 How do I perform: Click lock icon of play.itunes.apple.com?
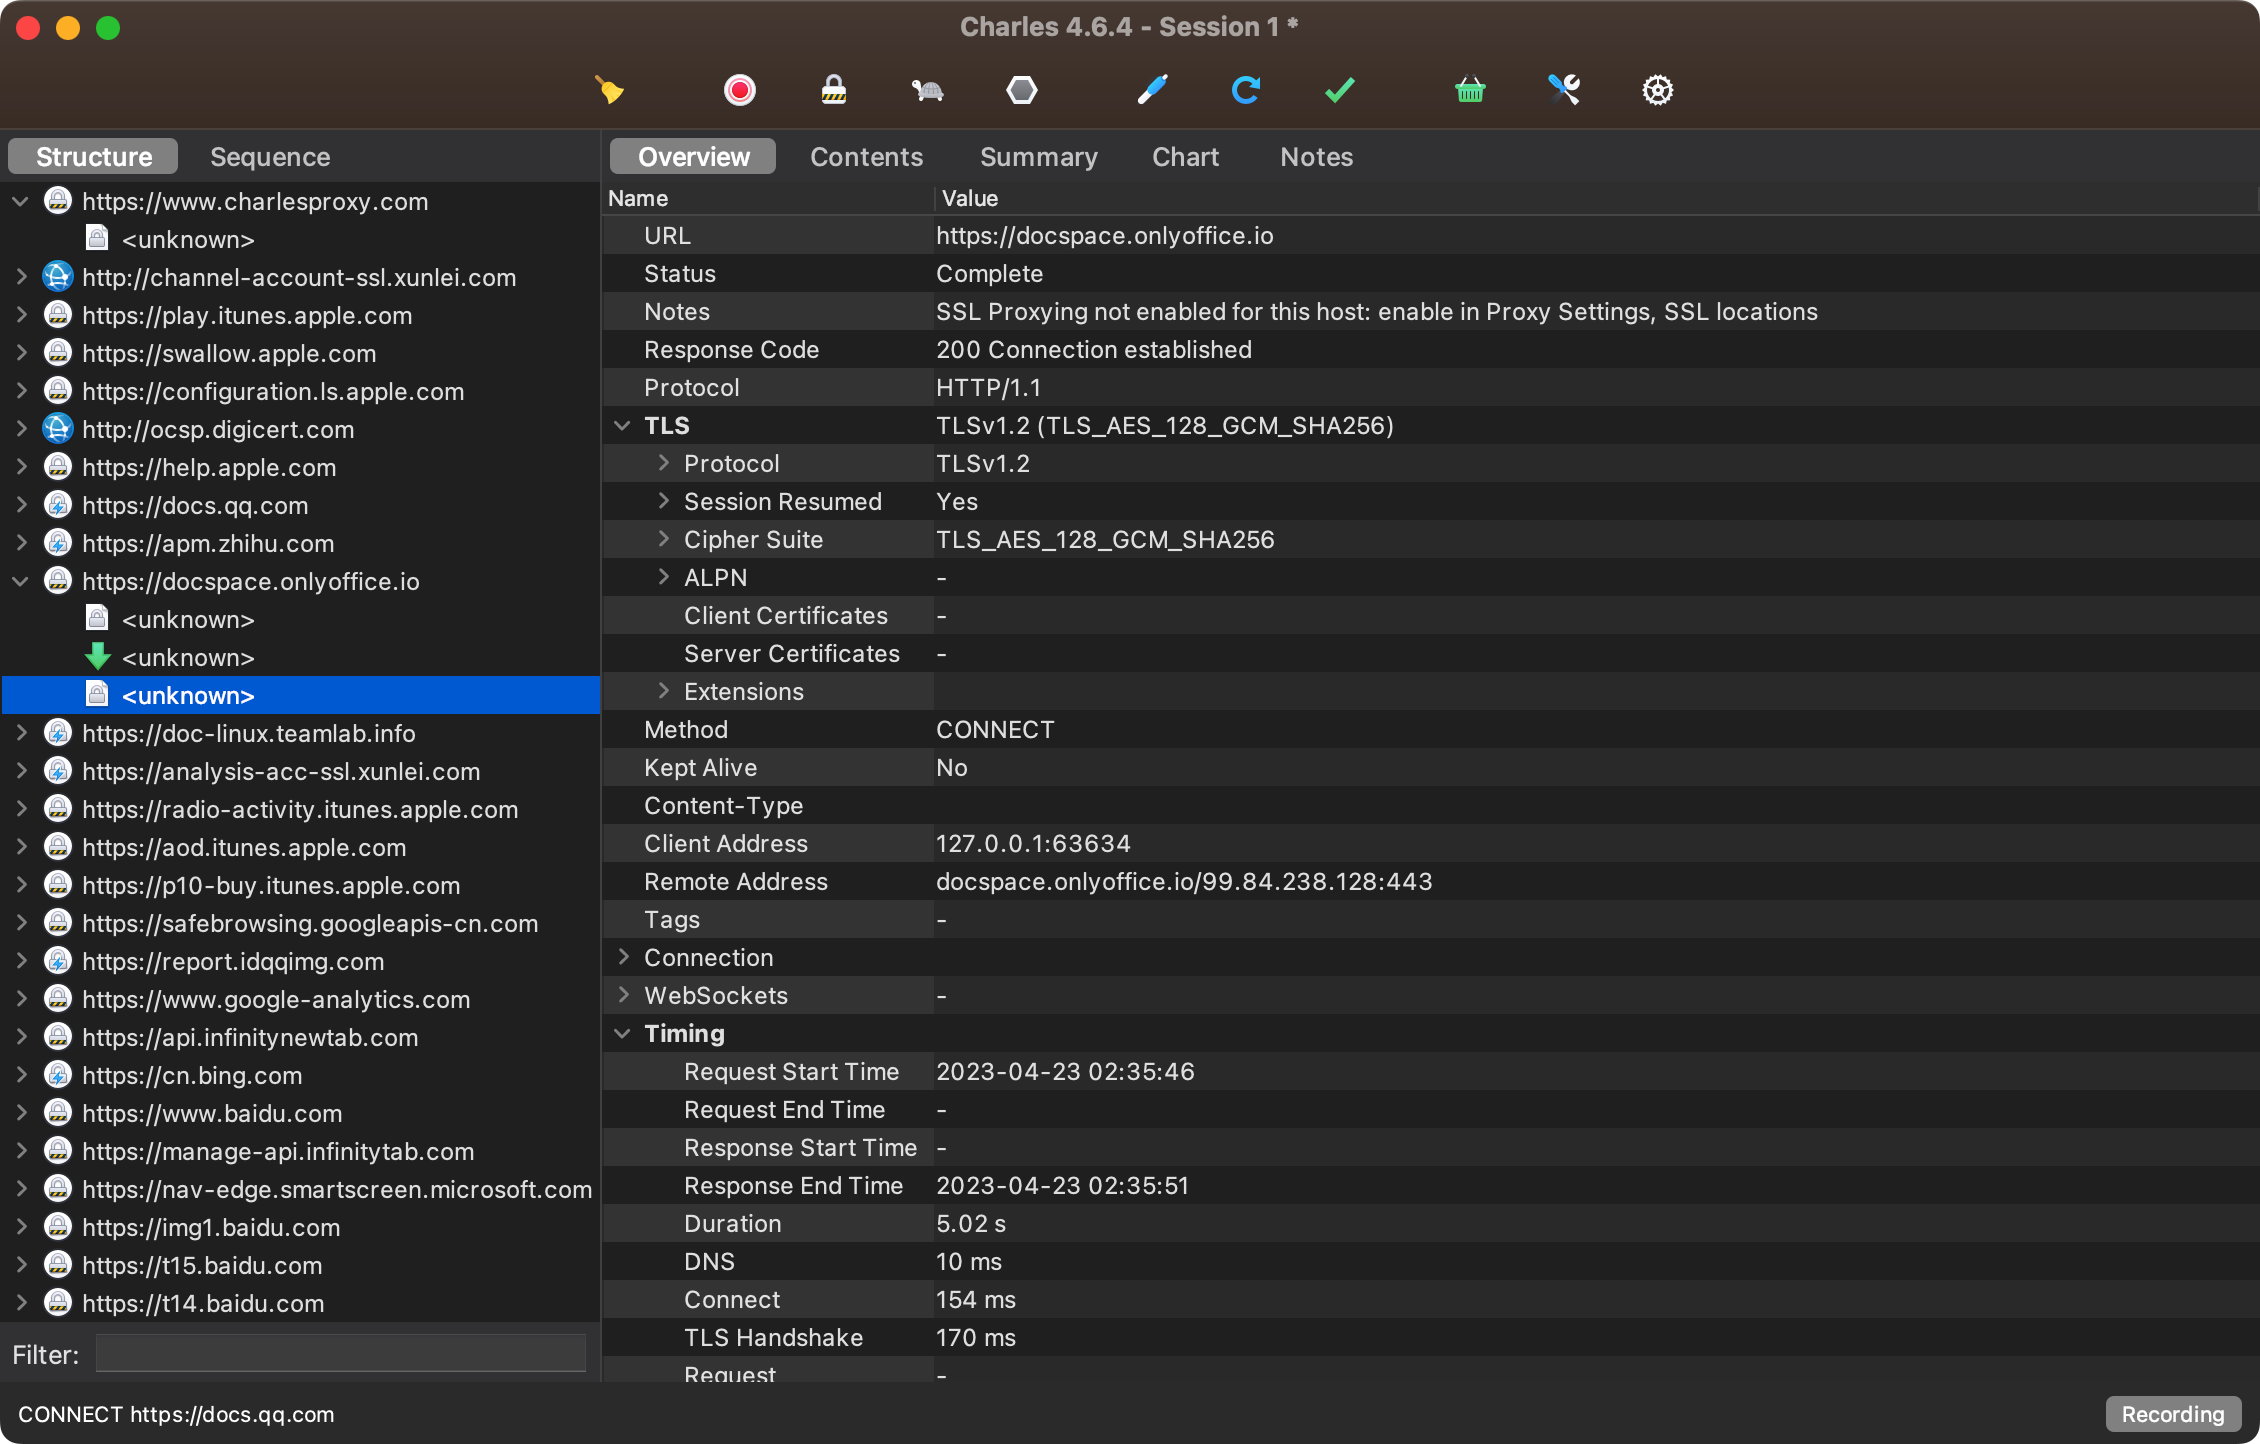[x=58, y=315]
